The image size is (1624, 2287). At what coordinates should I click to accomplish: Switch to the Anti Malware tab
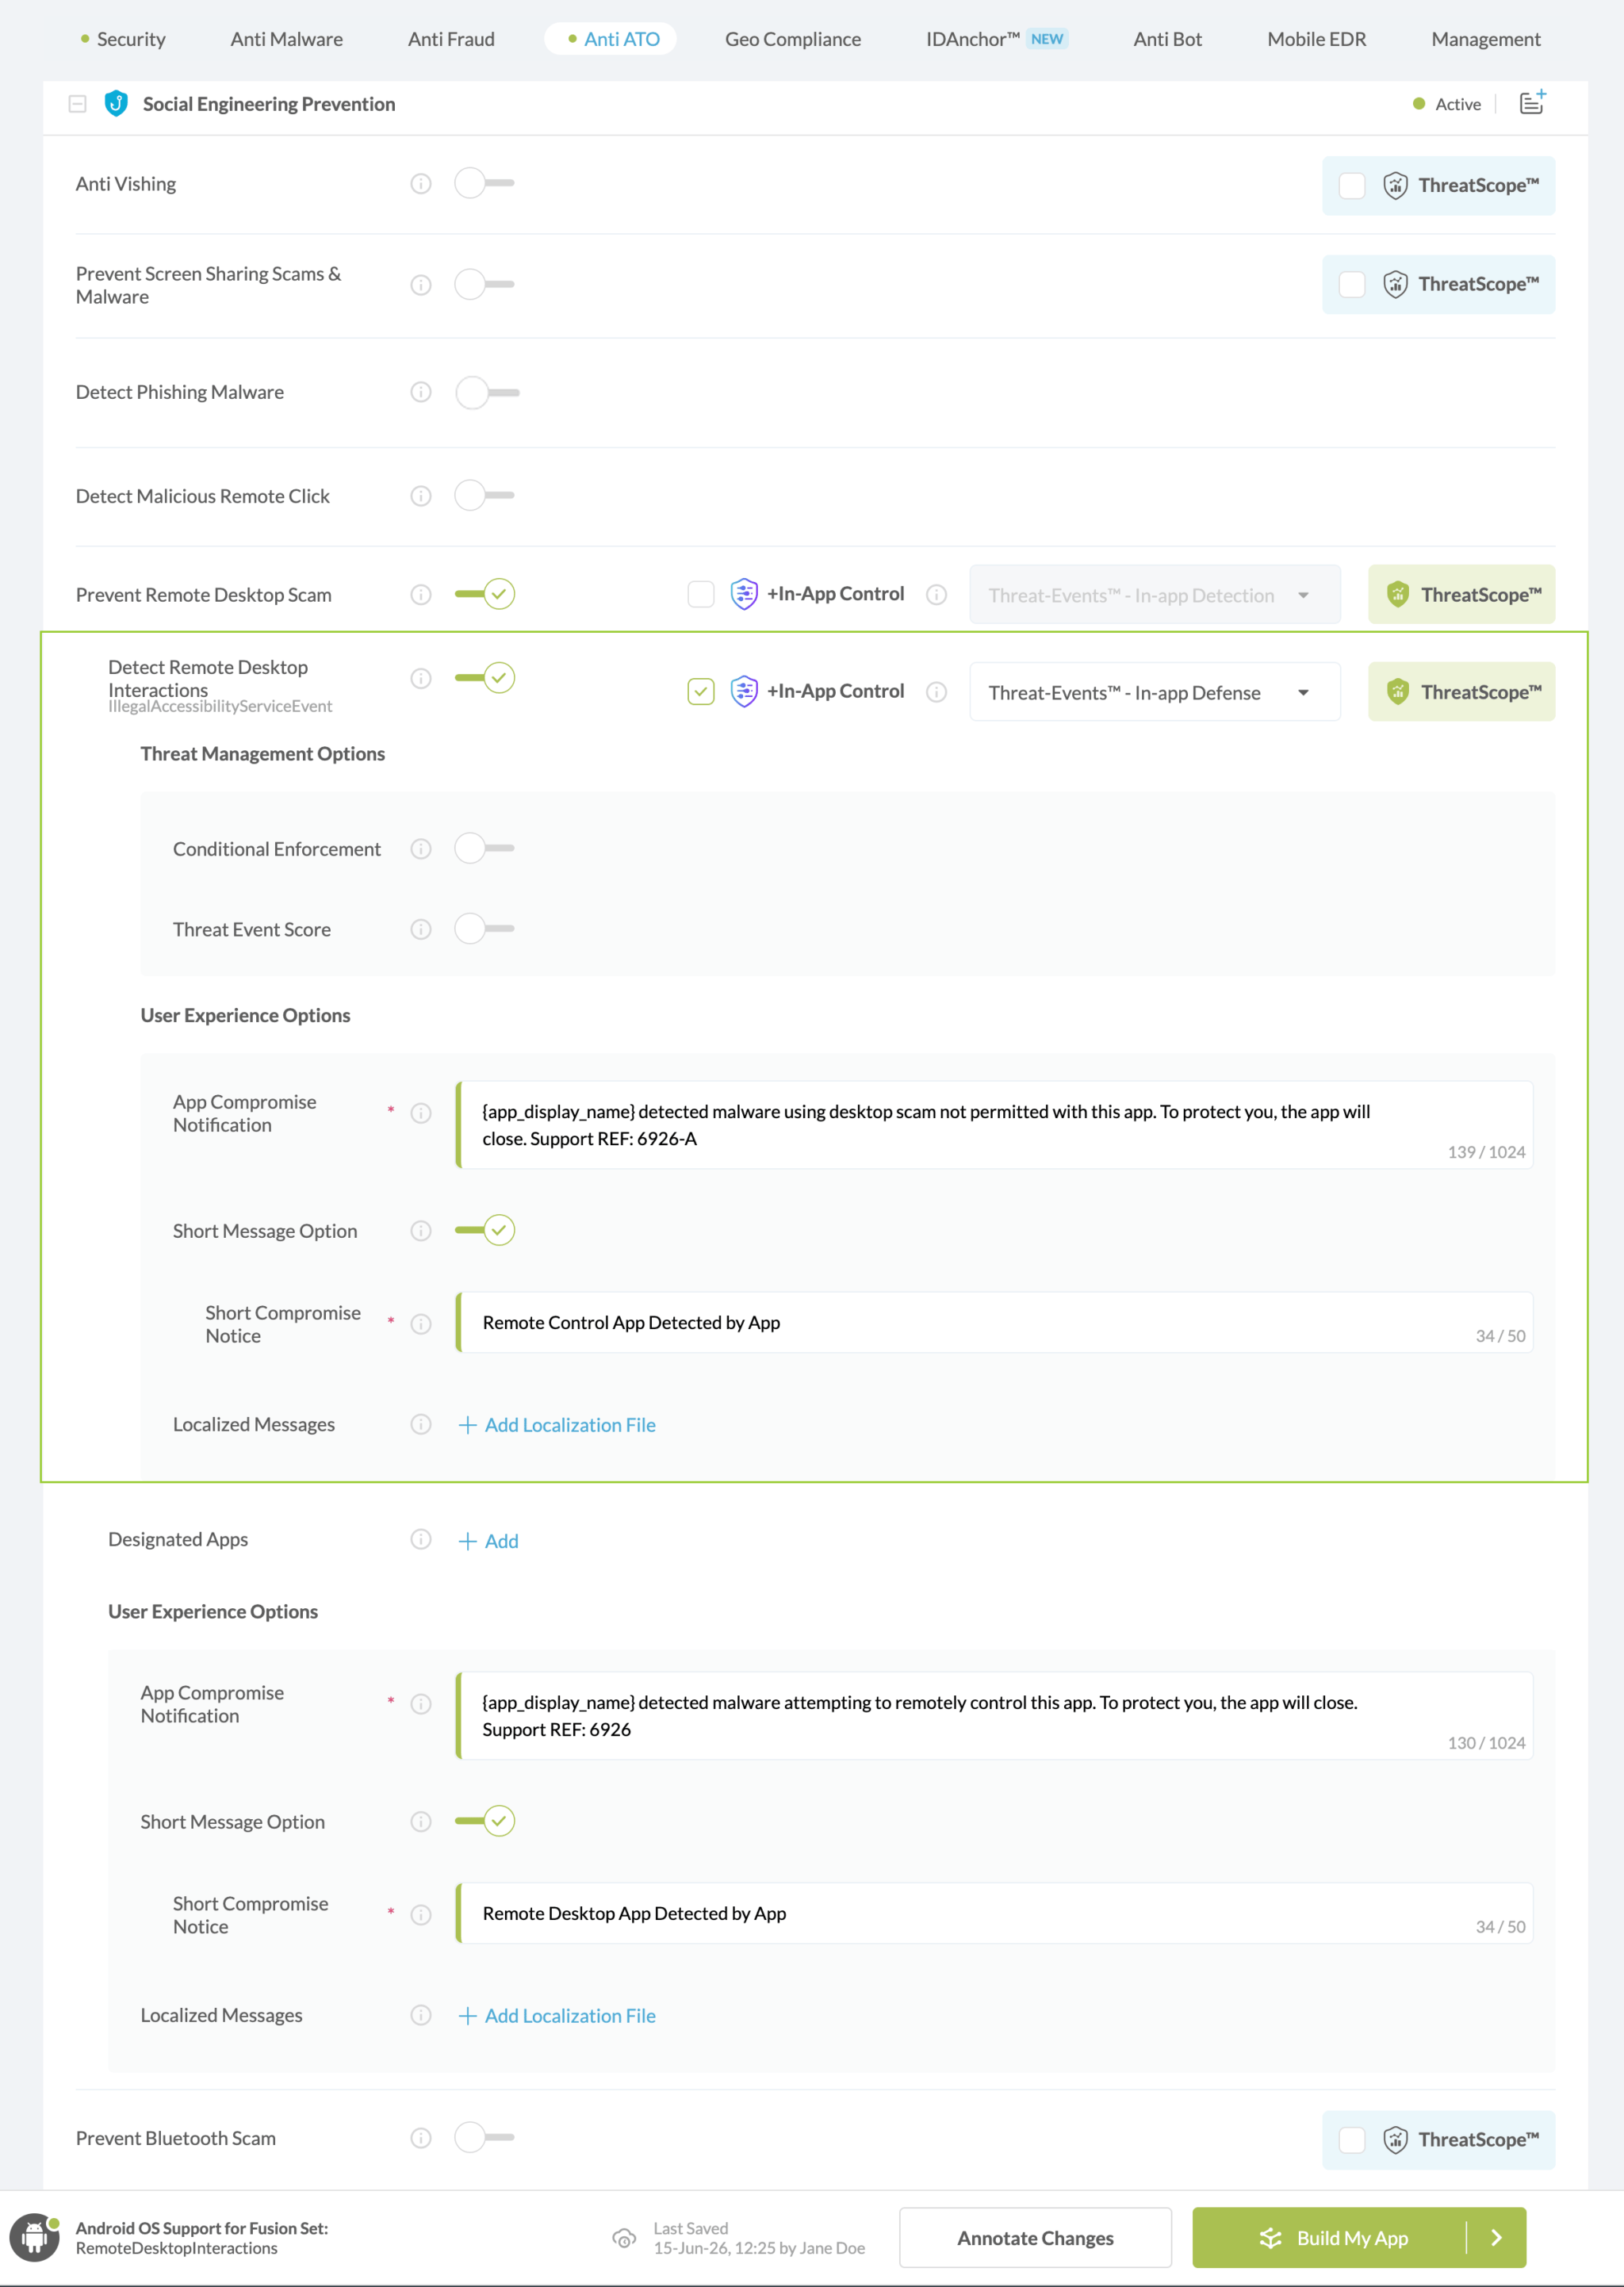(287, 39)
